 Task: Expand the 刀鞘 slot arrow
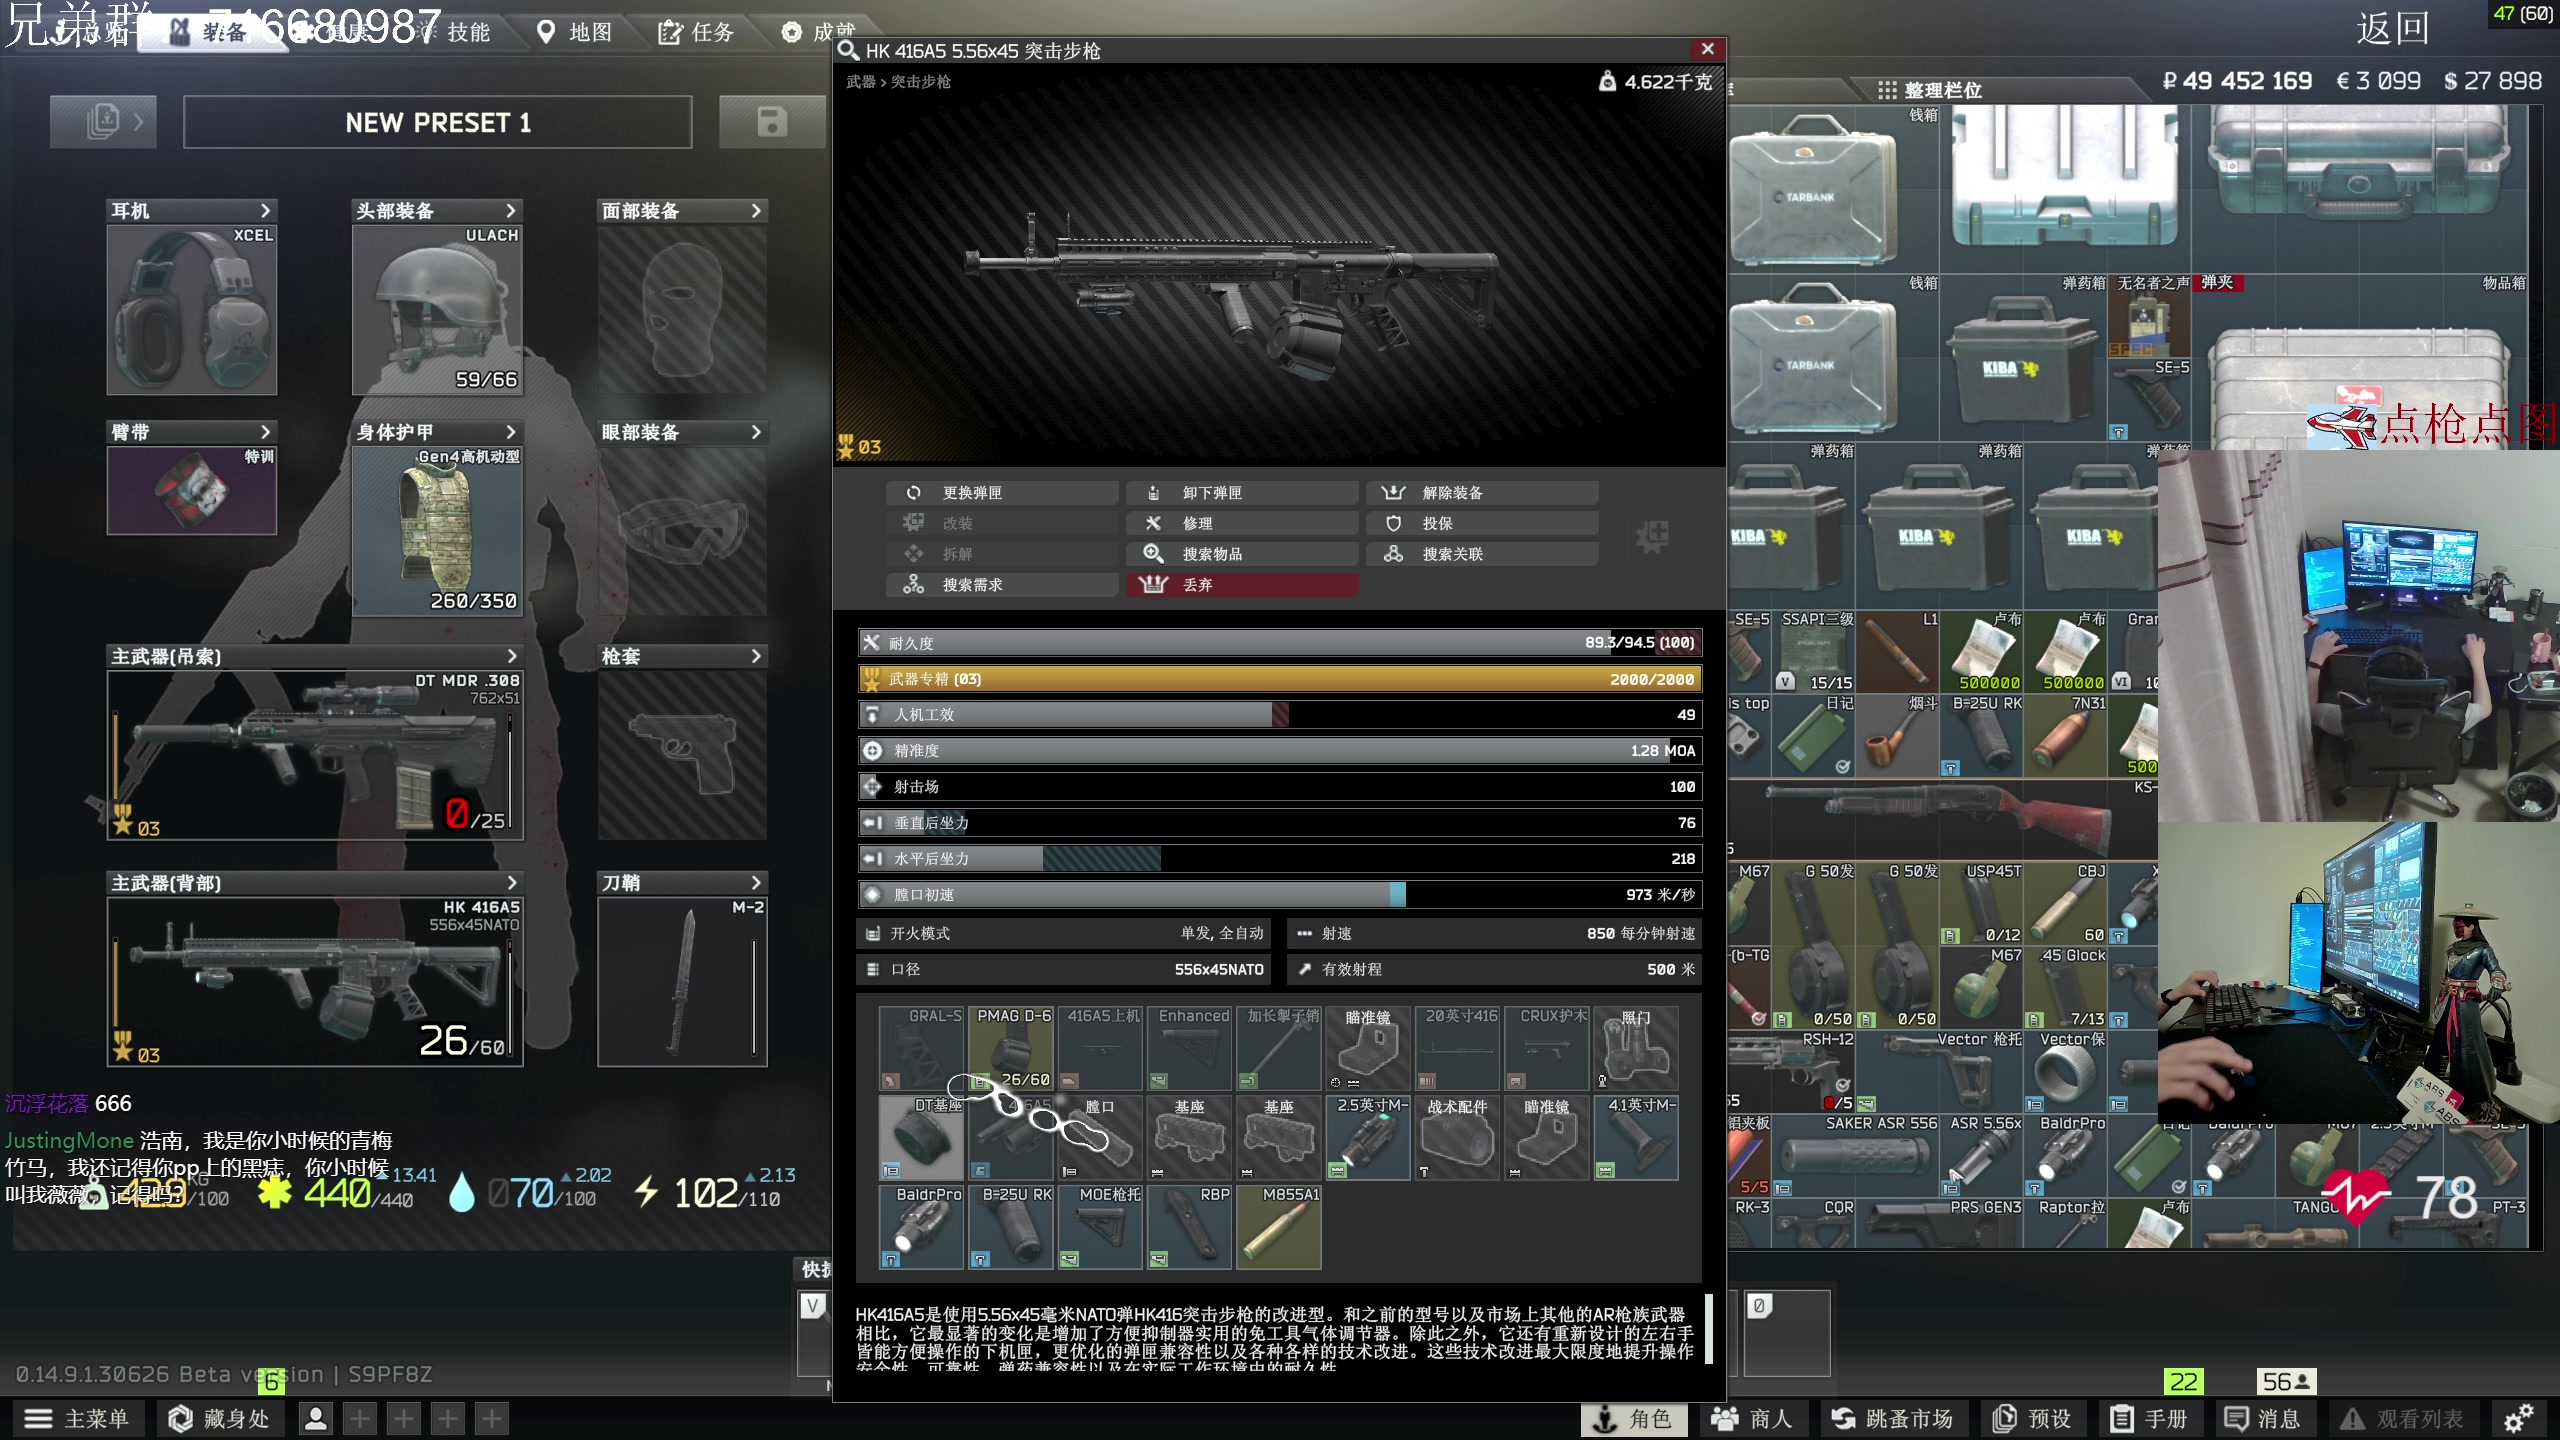[755, 883]
